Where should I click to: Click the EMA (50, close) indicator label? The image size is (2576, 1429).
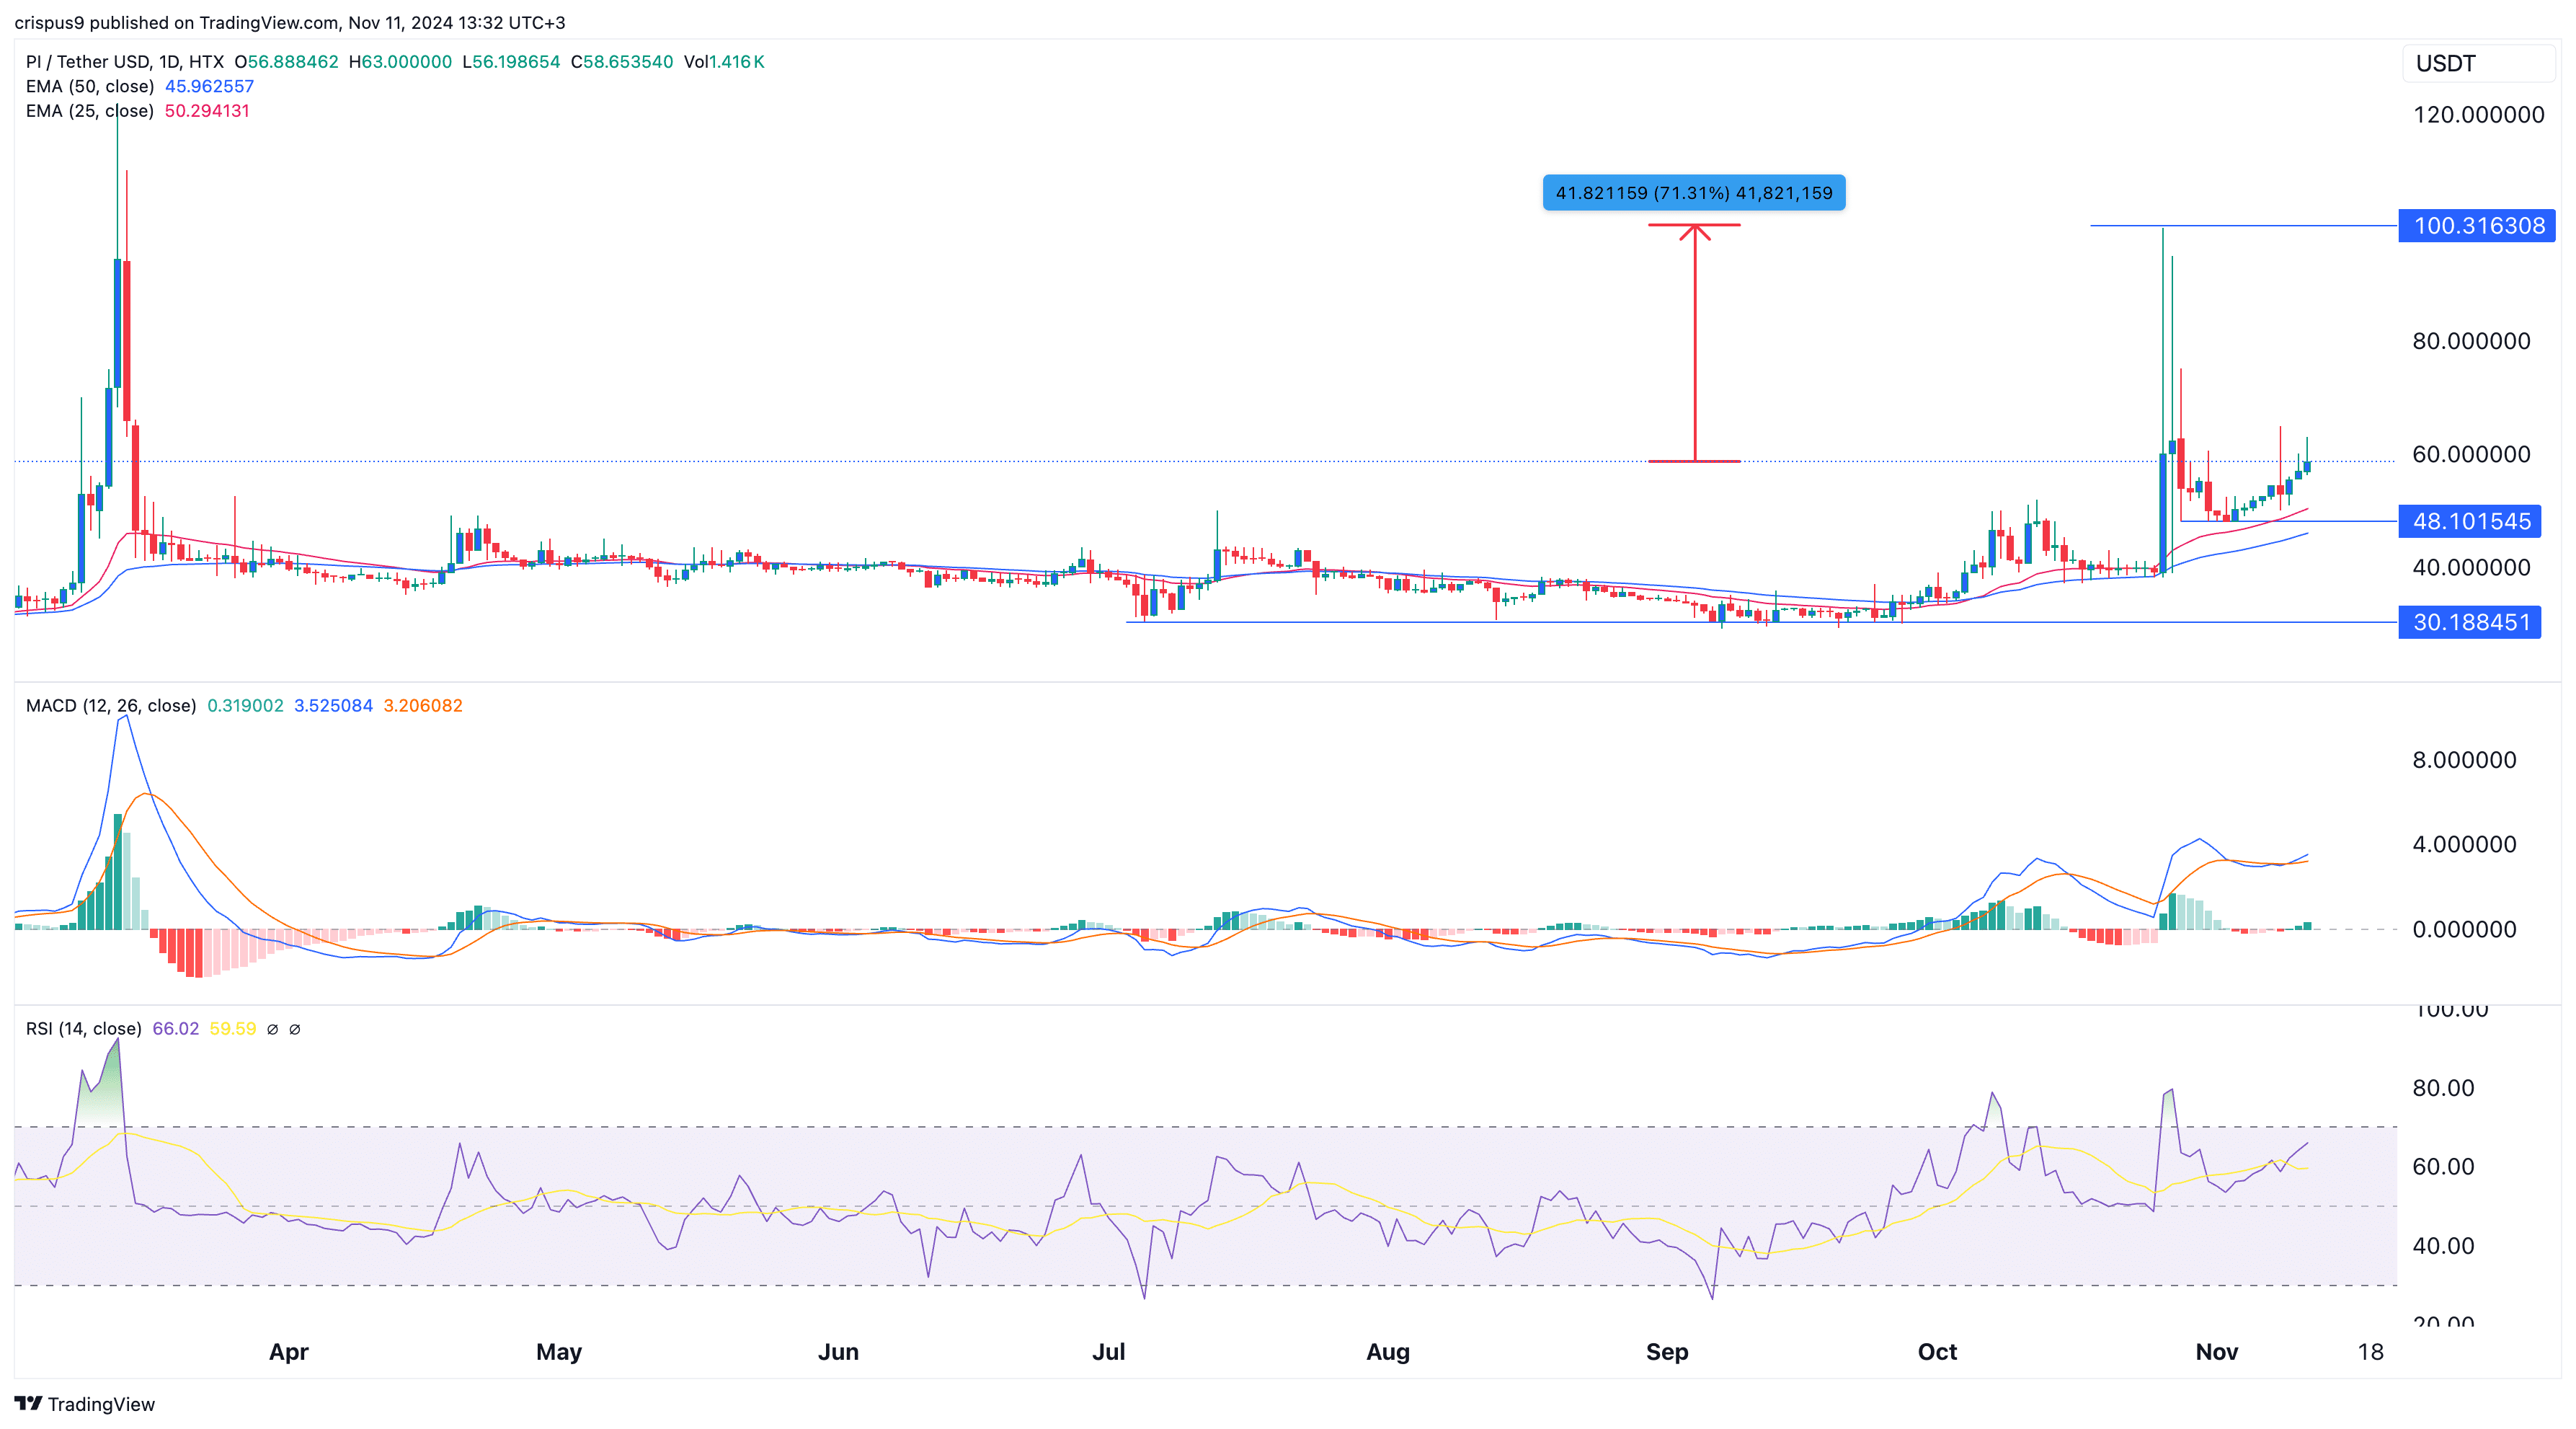(x=90, y=86)
